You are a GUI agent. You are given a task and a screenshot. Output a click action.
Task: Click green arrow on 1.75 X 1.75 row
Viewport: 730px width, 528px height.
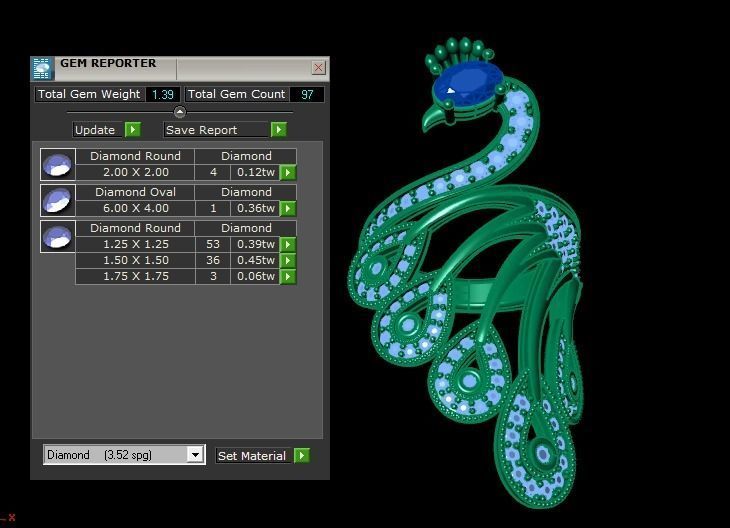click(288, 277)
